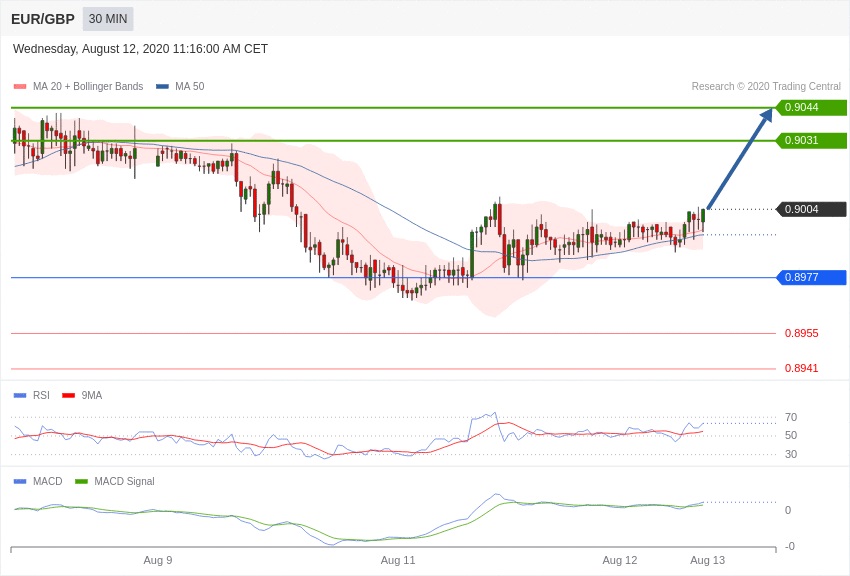
Task: Click the 0.9044 resistance price tag
Action: pyautogui.click(x=811, y=107)
